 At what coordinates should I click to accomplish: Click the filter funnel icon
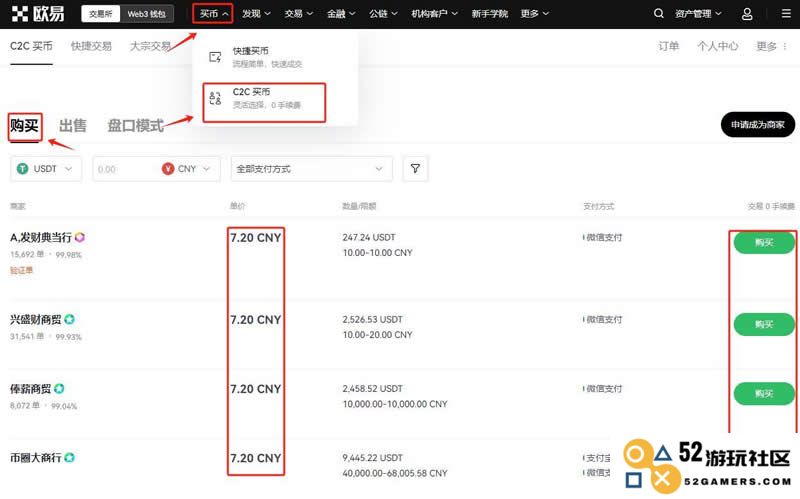(415, 168)
